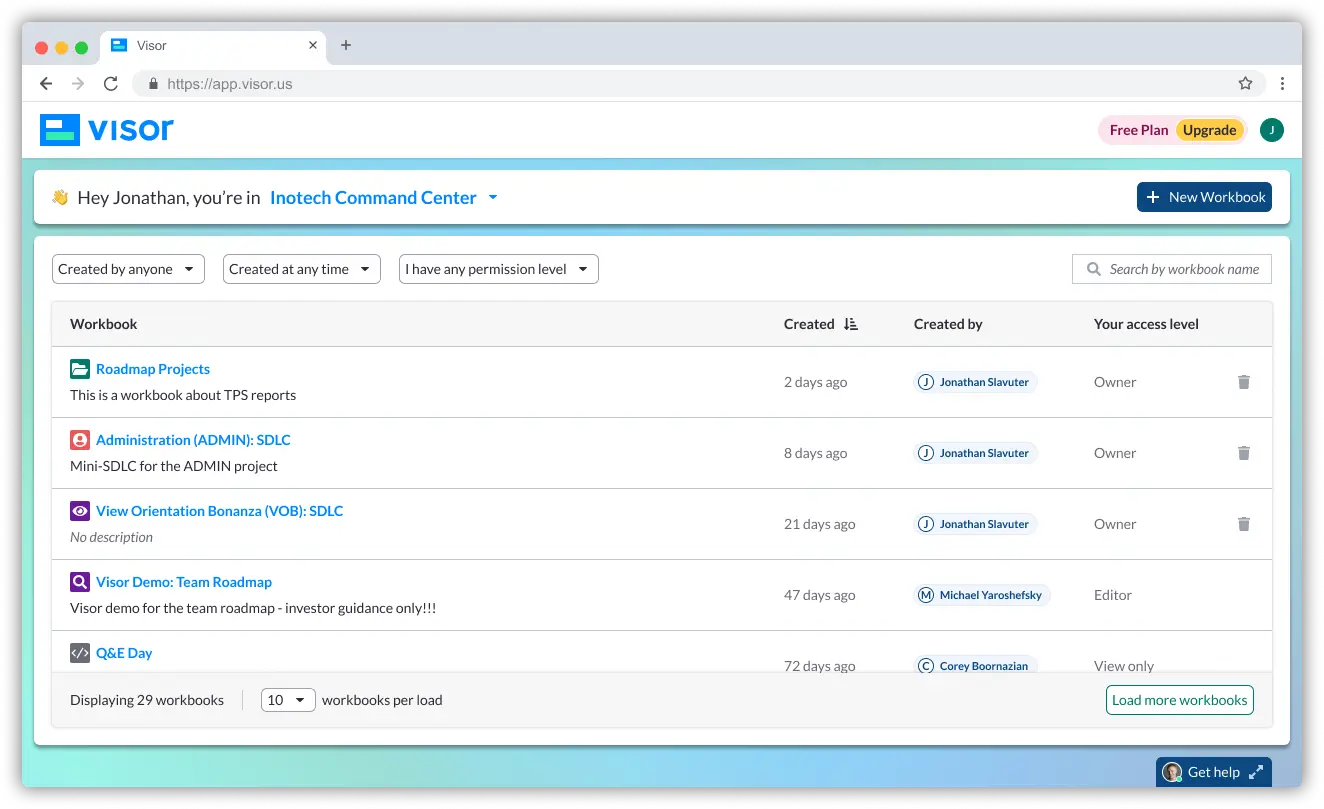Delete the Roadmap Projects workbook with trash icon
This screenshot has height=809, width=1324.
click(x=1244, y=382)
